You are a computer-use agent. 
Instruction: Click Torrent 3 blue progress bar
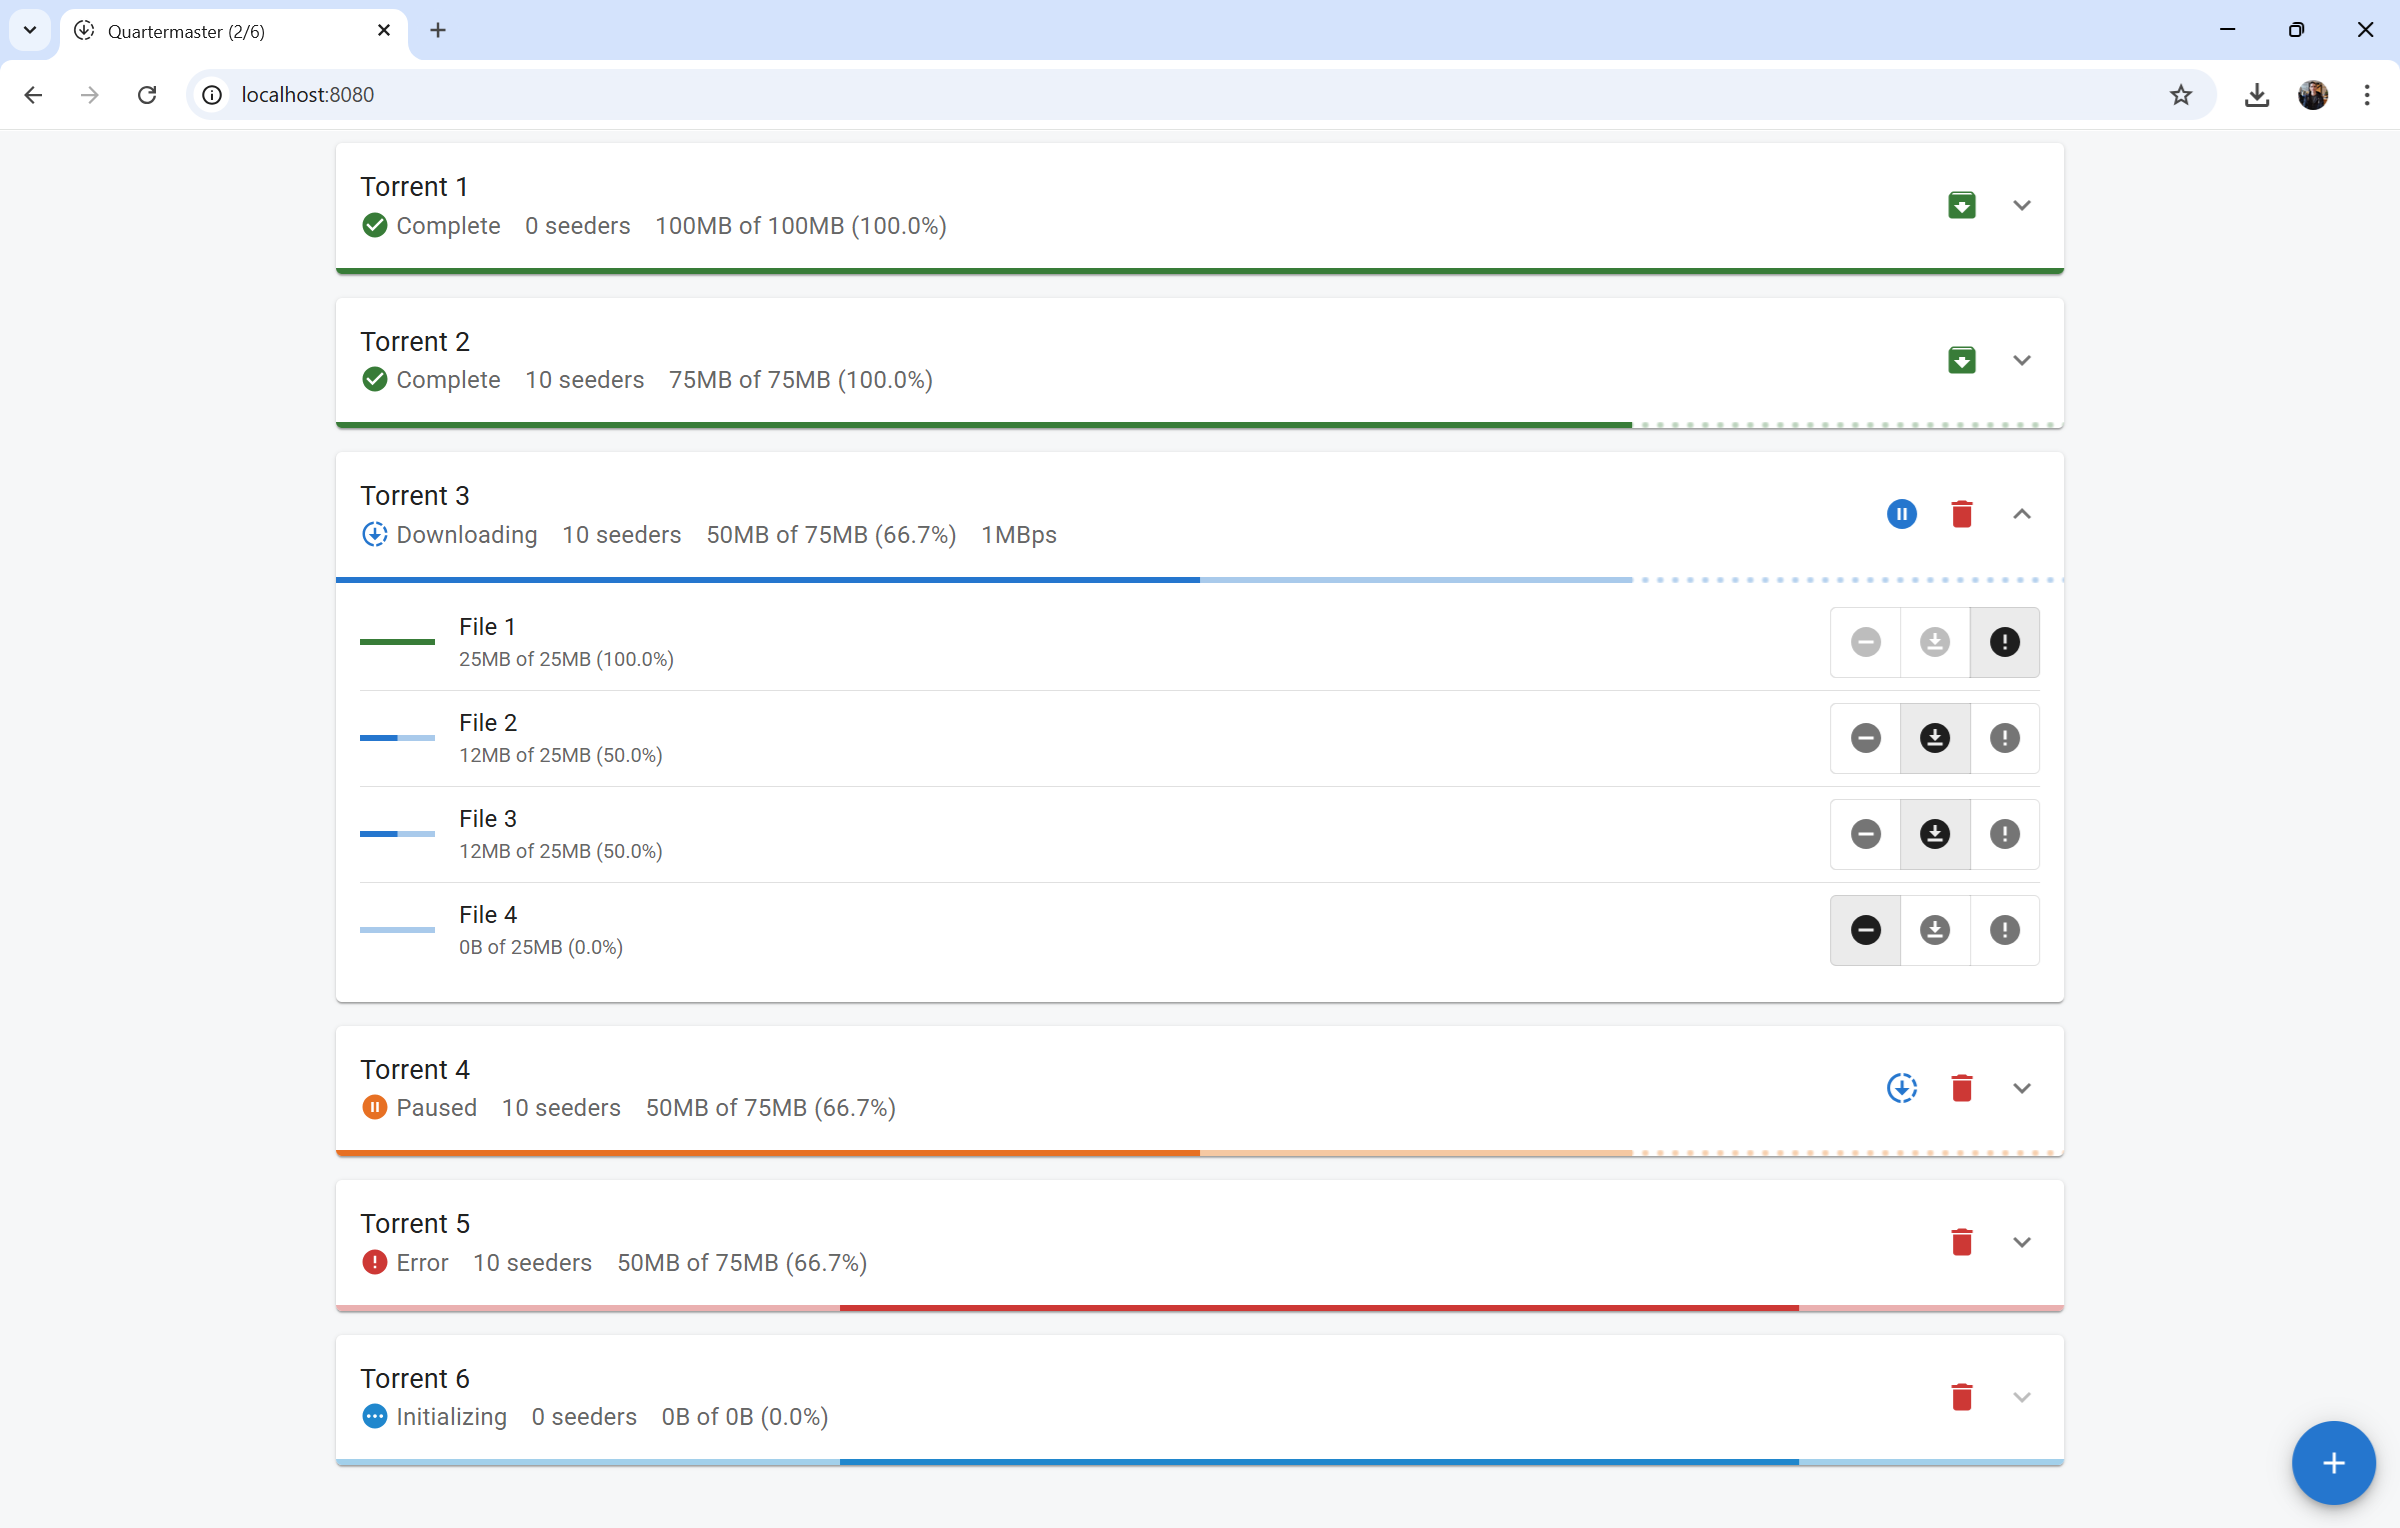(1199, 580)
